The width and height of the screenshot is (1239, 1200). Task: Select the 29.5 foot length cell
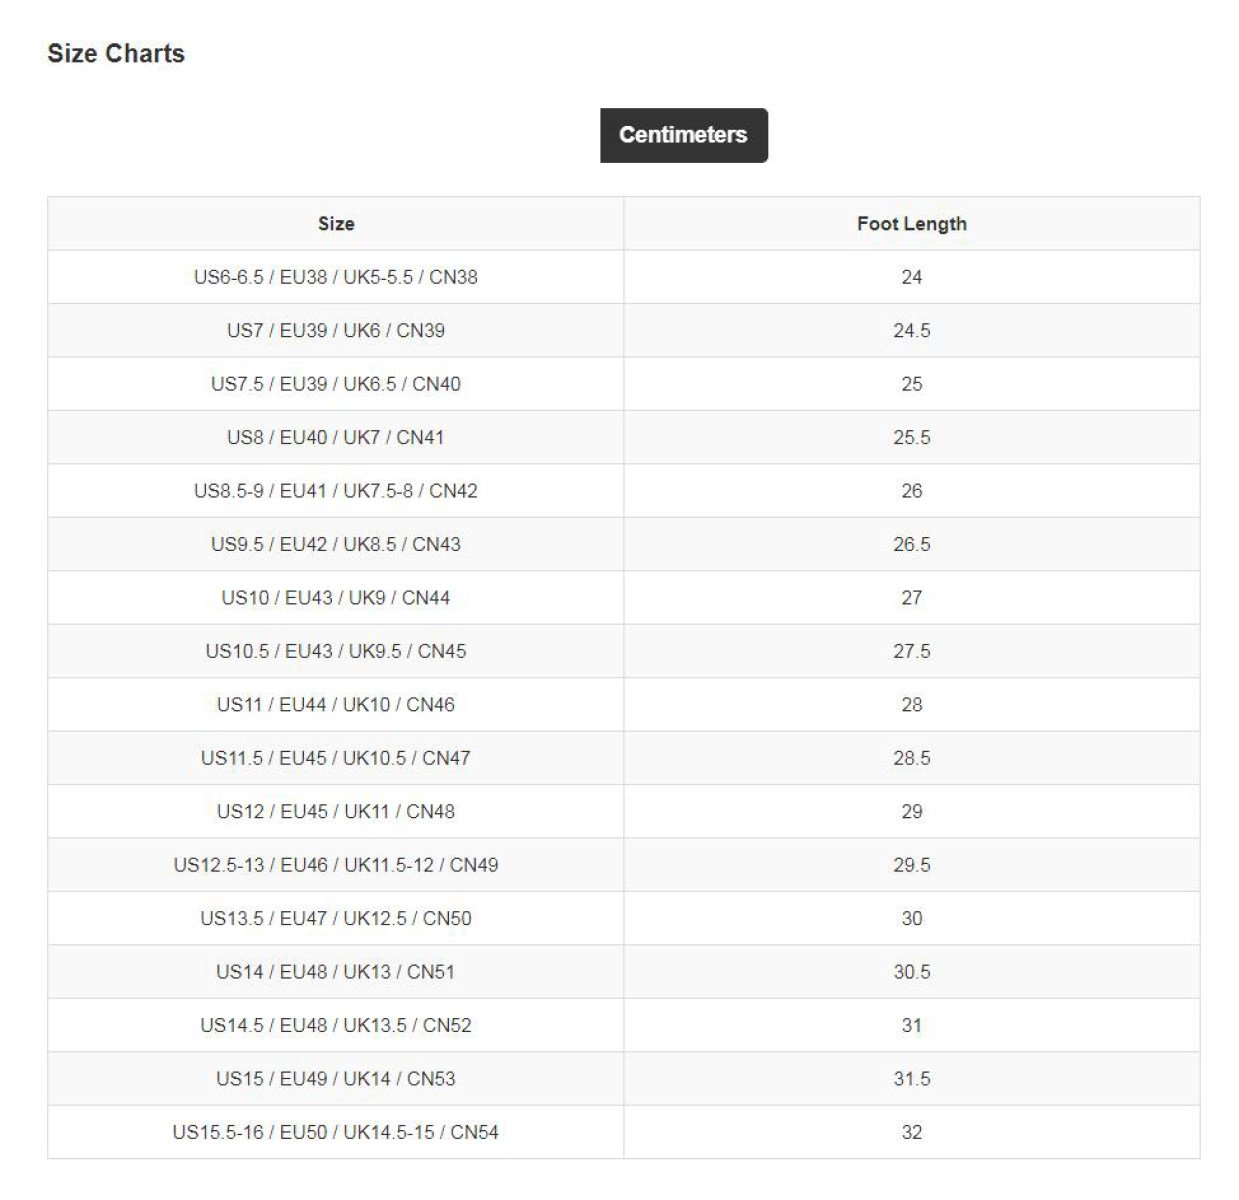click(911, 866)
